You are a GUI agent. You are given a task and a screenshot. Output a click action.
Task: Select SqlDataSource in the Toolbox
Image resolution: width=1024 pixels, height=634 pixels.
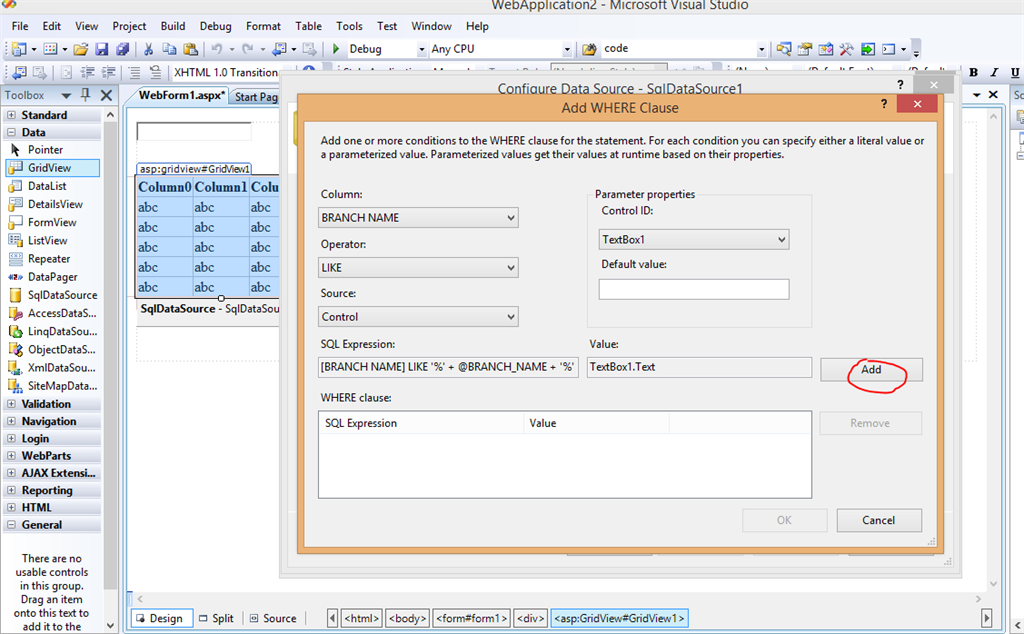click(x=62, y=295)
